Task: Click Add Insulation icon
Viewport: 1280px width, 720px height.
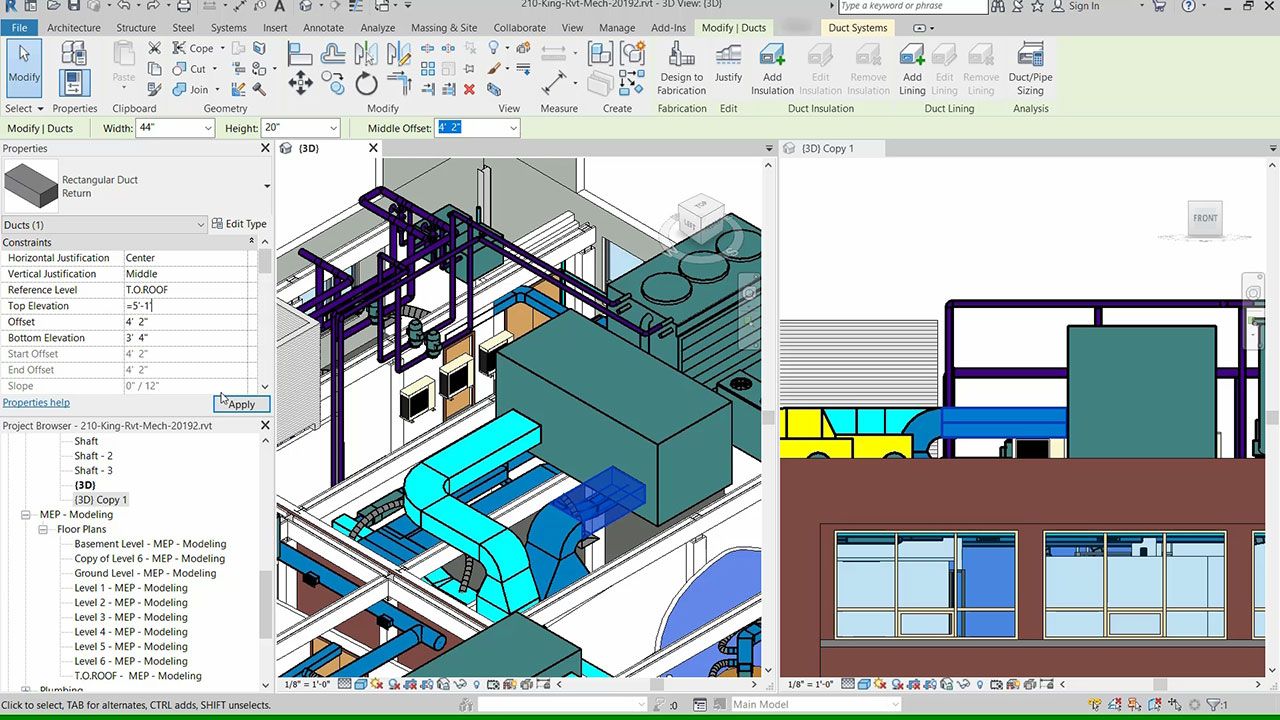Action: click(772, 68)
